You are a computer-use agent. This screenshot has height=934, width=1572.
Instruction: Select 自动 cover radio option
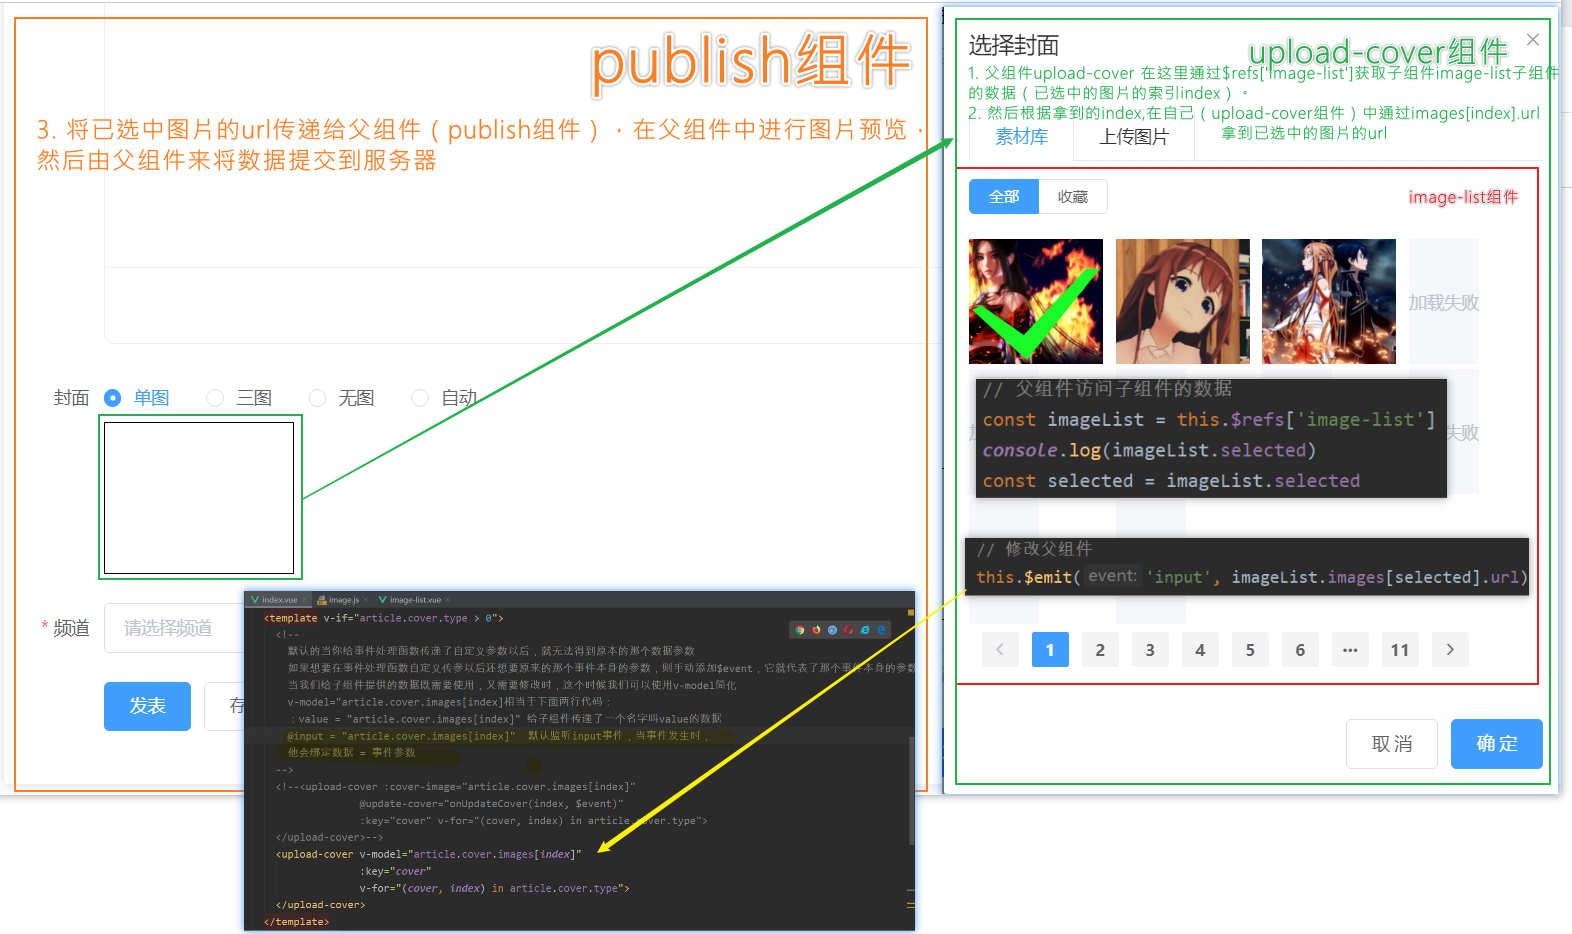[444, 398]
